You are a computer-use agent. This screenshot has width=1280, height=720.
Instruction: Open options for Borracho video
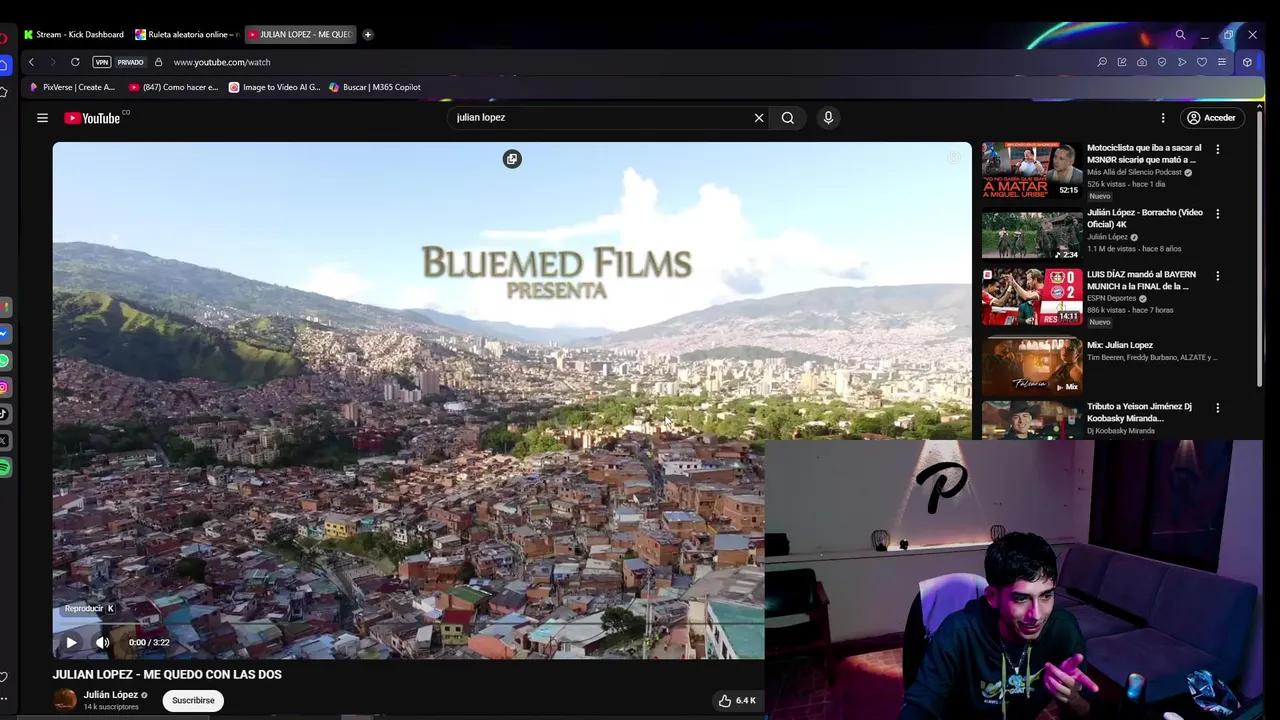(x=1217, y=213)
